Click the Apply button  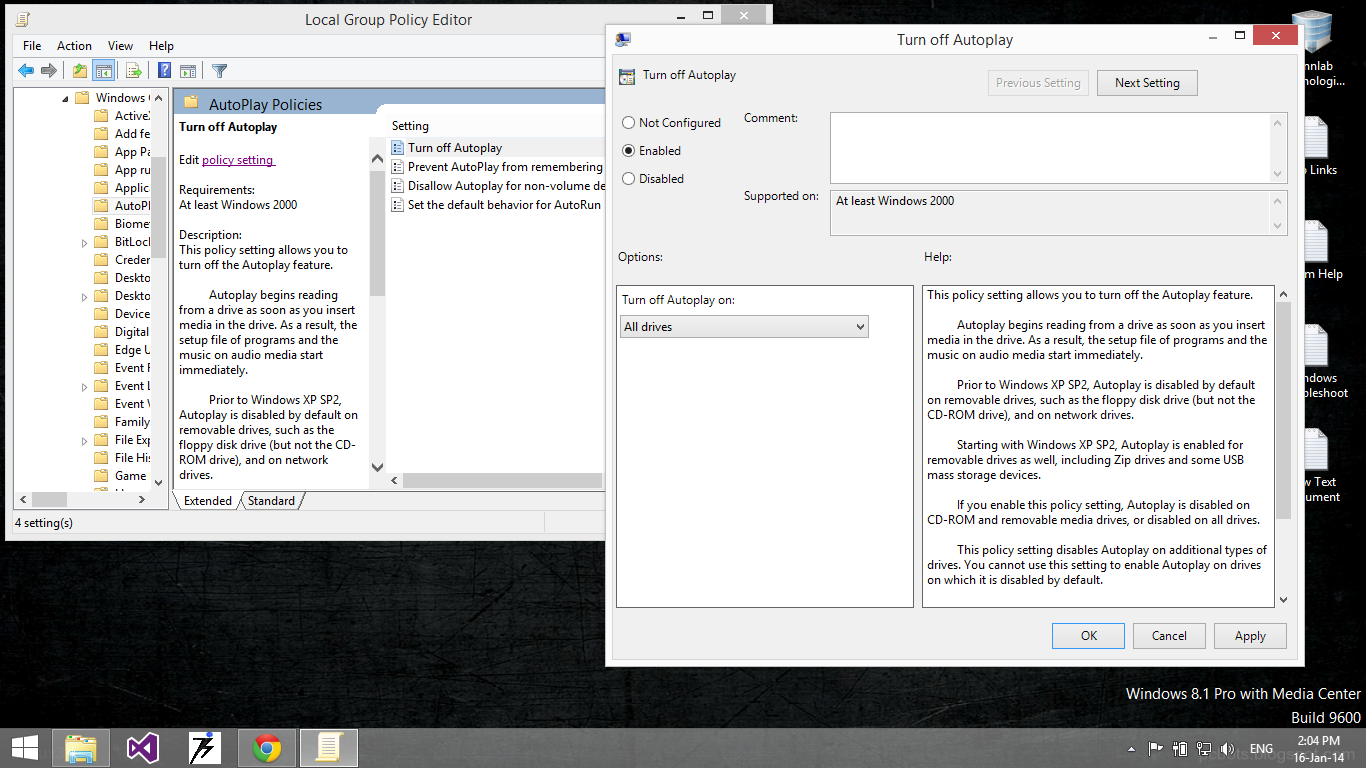(x=1250, y=636)
